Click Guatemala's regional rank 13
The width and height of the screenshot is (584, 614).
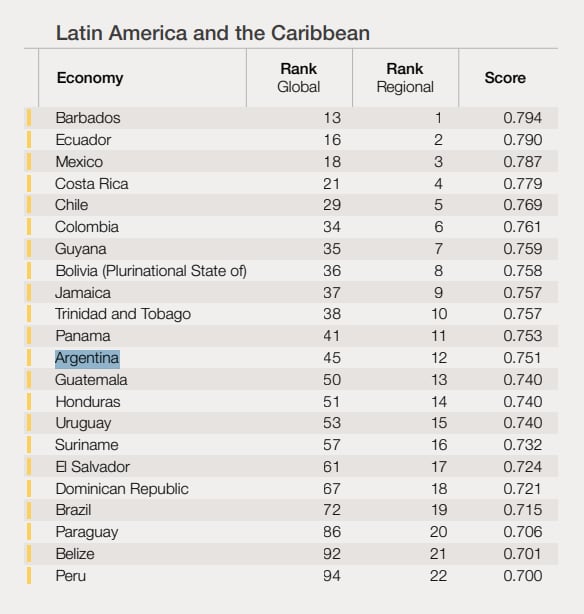coord(439,380)
